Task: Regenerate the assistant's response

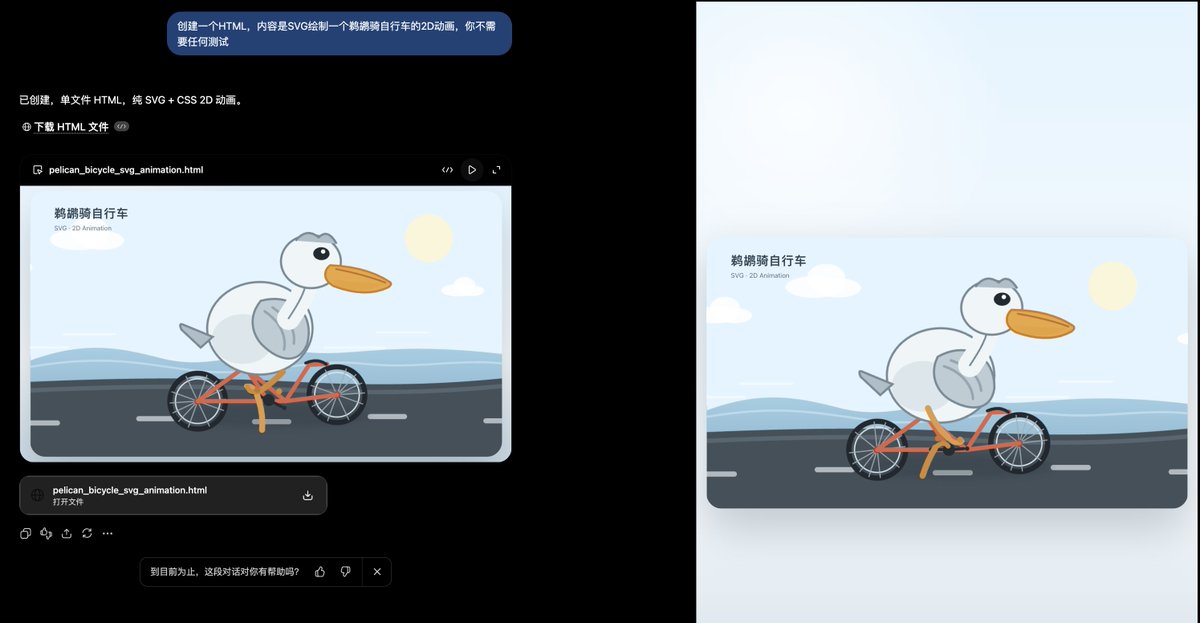Action: 87,533
